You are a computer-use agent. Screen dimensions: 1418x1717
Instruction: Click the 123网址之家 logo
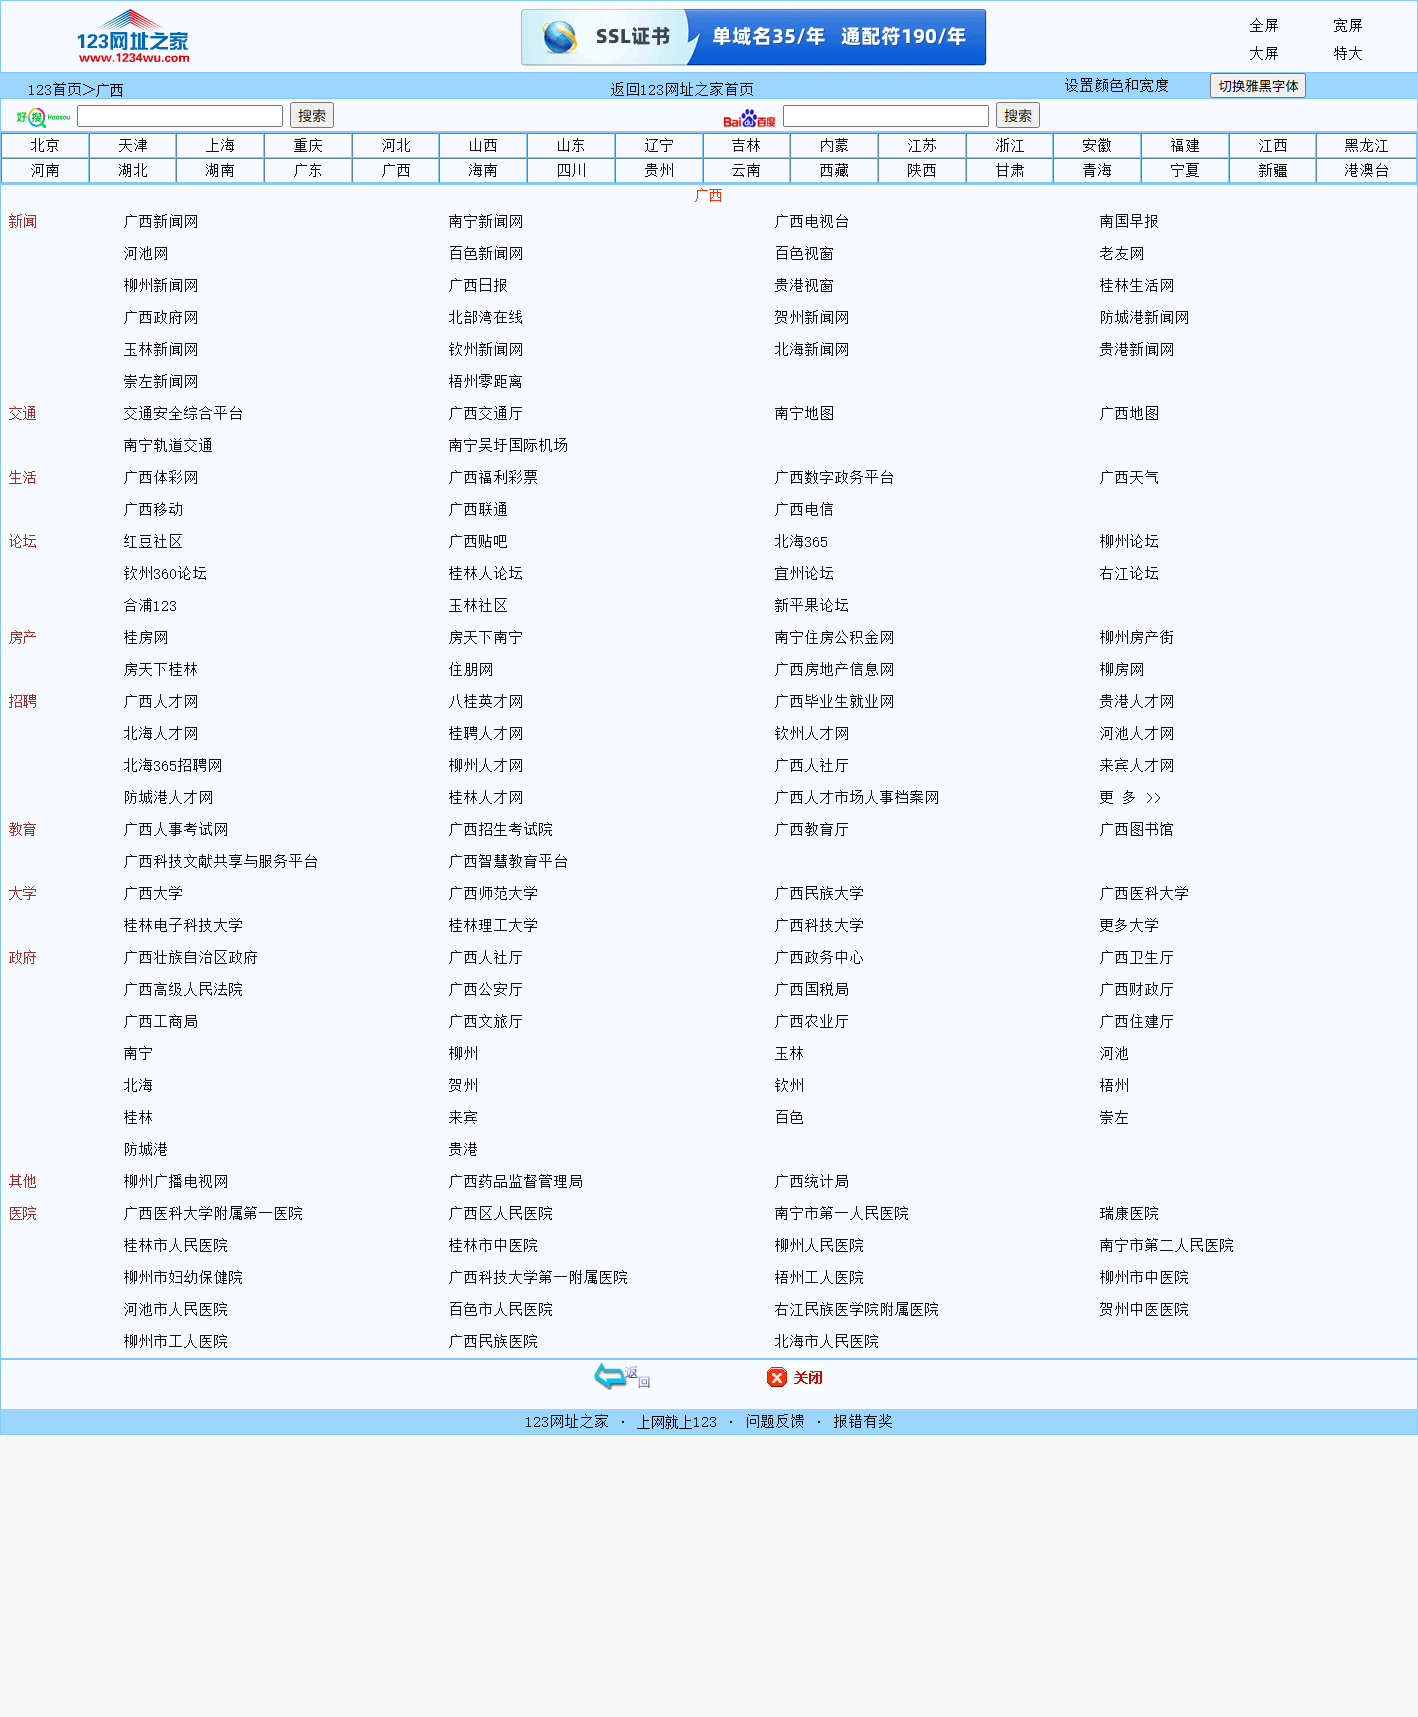pyautogui.click(x=133, y=37)
